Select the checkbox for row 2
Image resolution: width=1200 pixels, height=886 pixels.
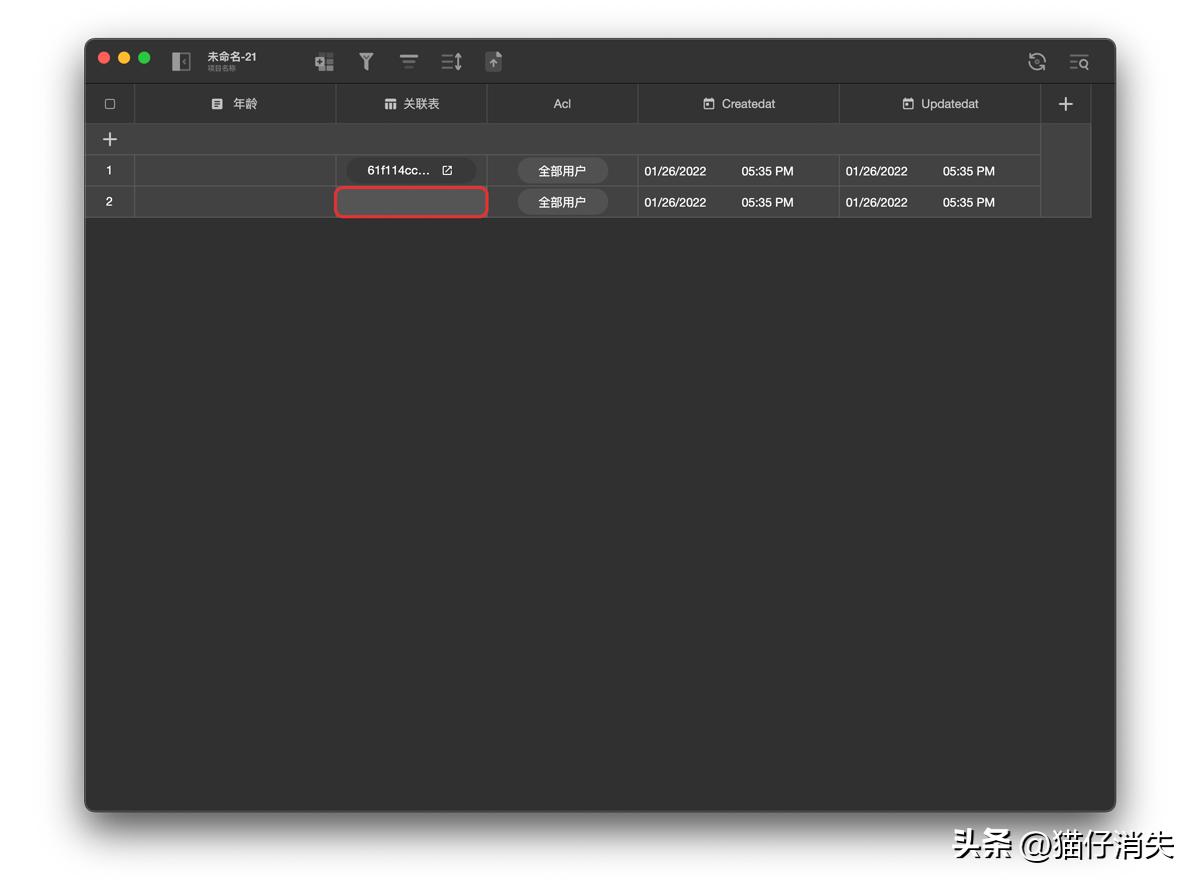(x=109, y=202)
